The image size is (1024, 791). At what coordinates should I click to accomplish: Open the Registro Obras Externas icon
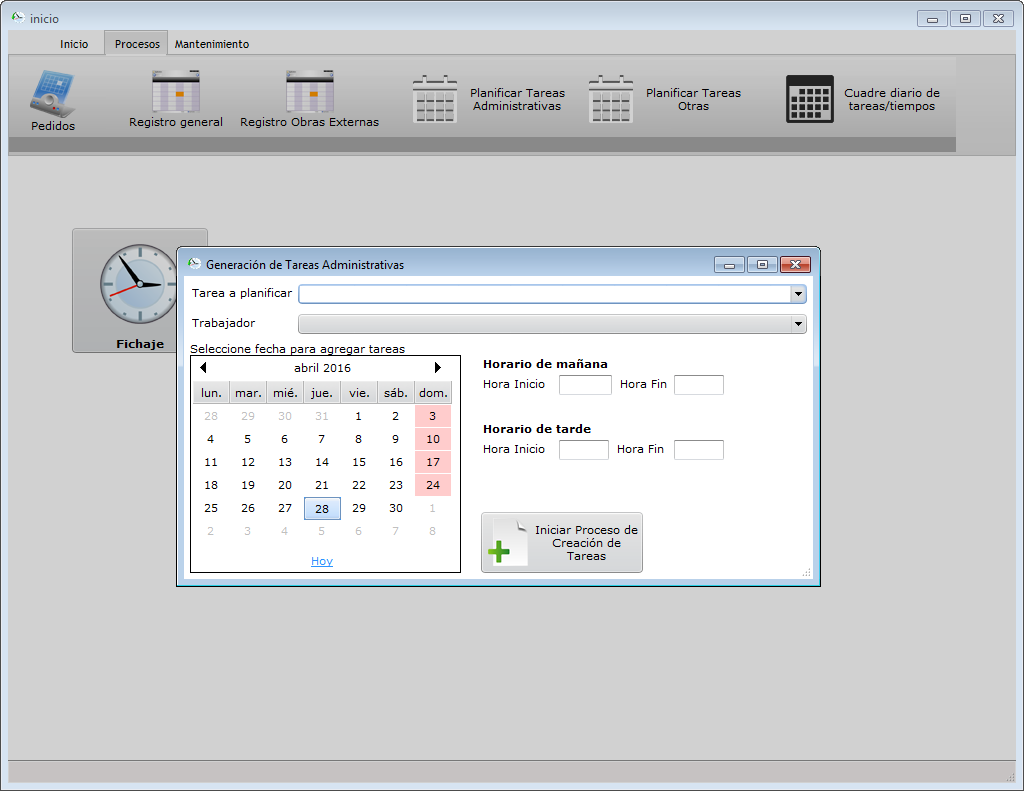coord(310,91)
